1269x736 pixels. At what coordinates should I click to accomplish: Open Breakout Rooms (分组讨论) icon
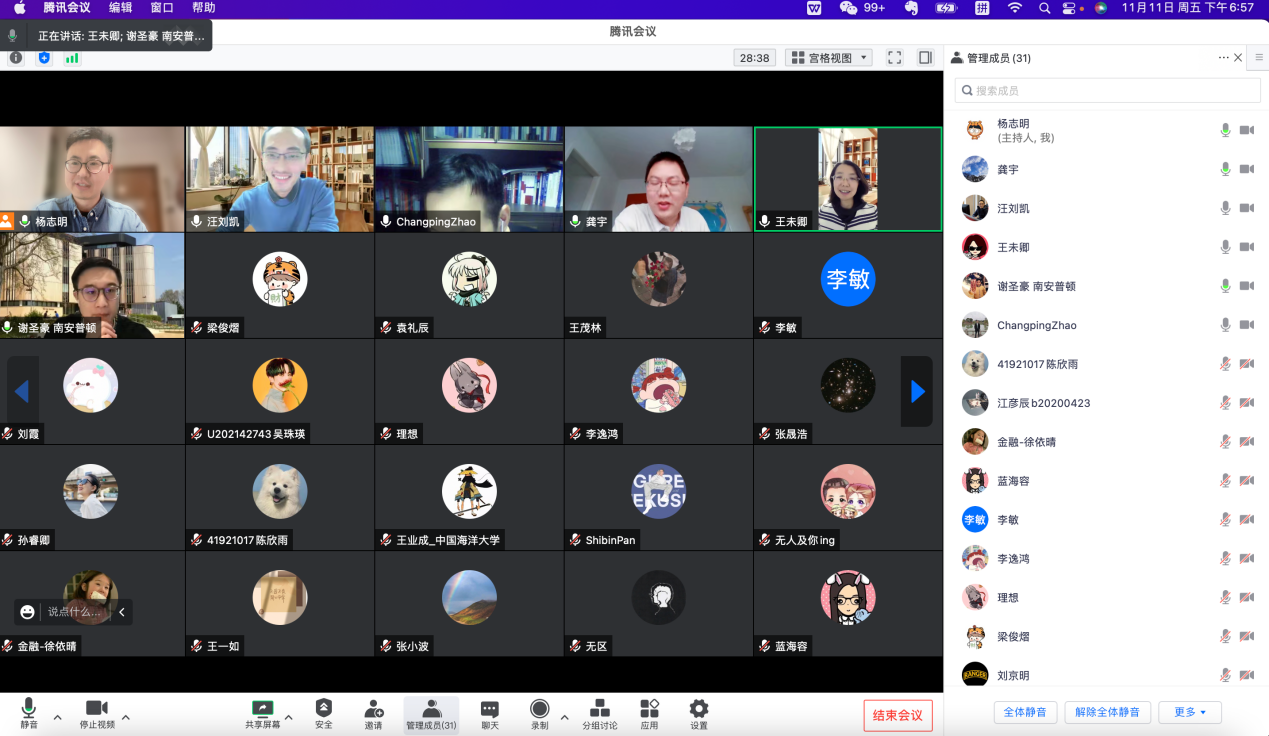point(600,713)
